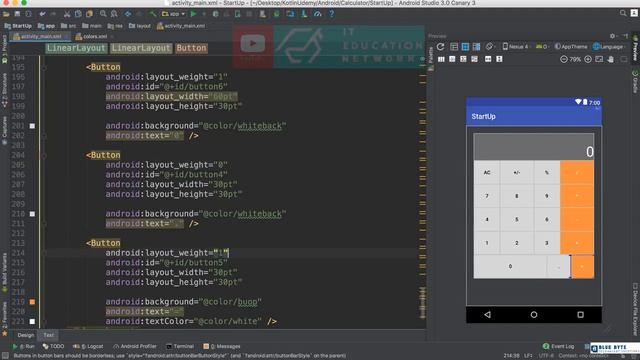Click Back navigation triangle in device preview
Screen dimensions: 640x360
[487, 315]
